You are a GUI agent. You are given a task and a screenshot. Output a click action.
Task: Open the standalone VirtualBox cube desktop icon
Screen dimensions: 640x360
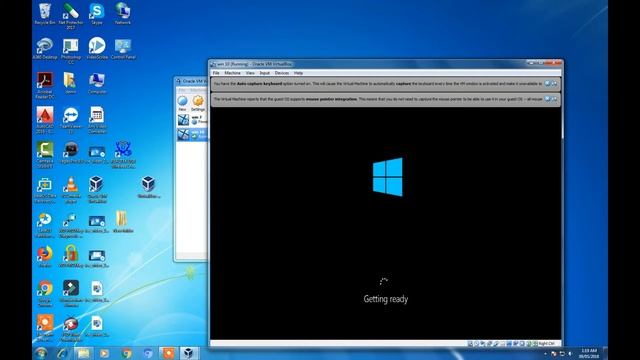tap(149, 188)
